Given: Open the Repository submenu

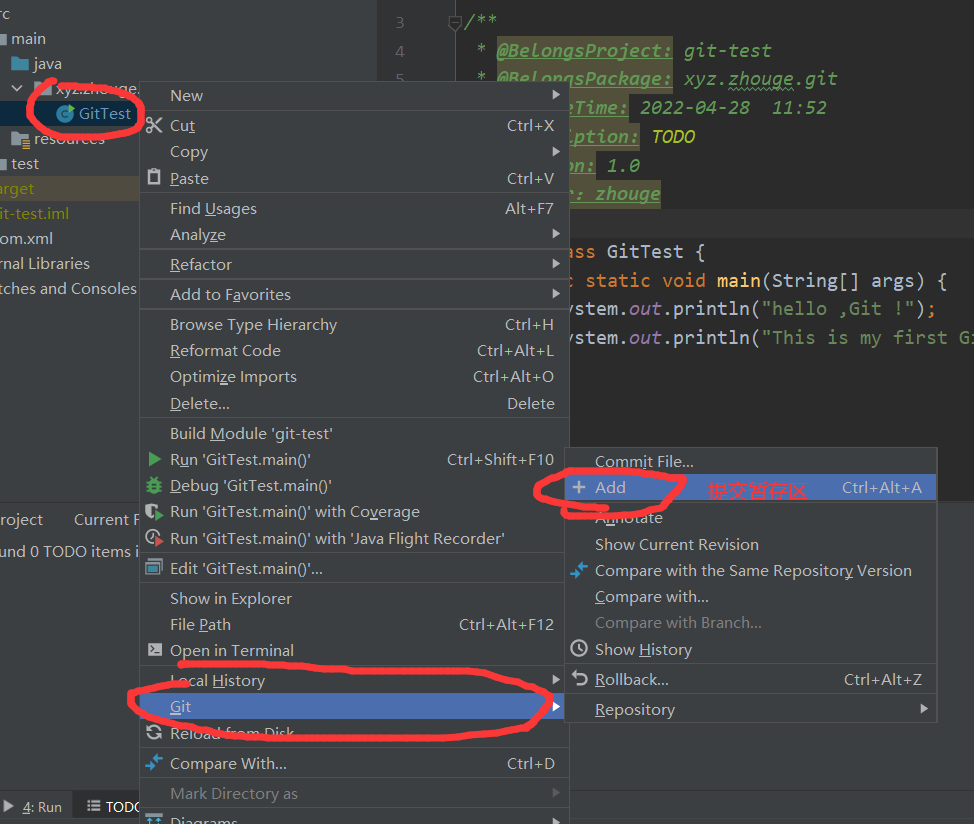Looking at the screenshot, I should pos(750,709).
